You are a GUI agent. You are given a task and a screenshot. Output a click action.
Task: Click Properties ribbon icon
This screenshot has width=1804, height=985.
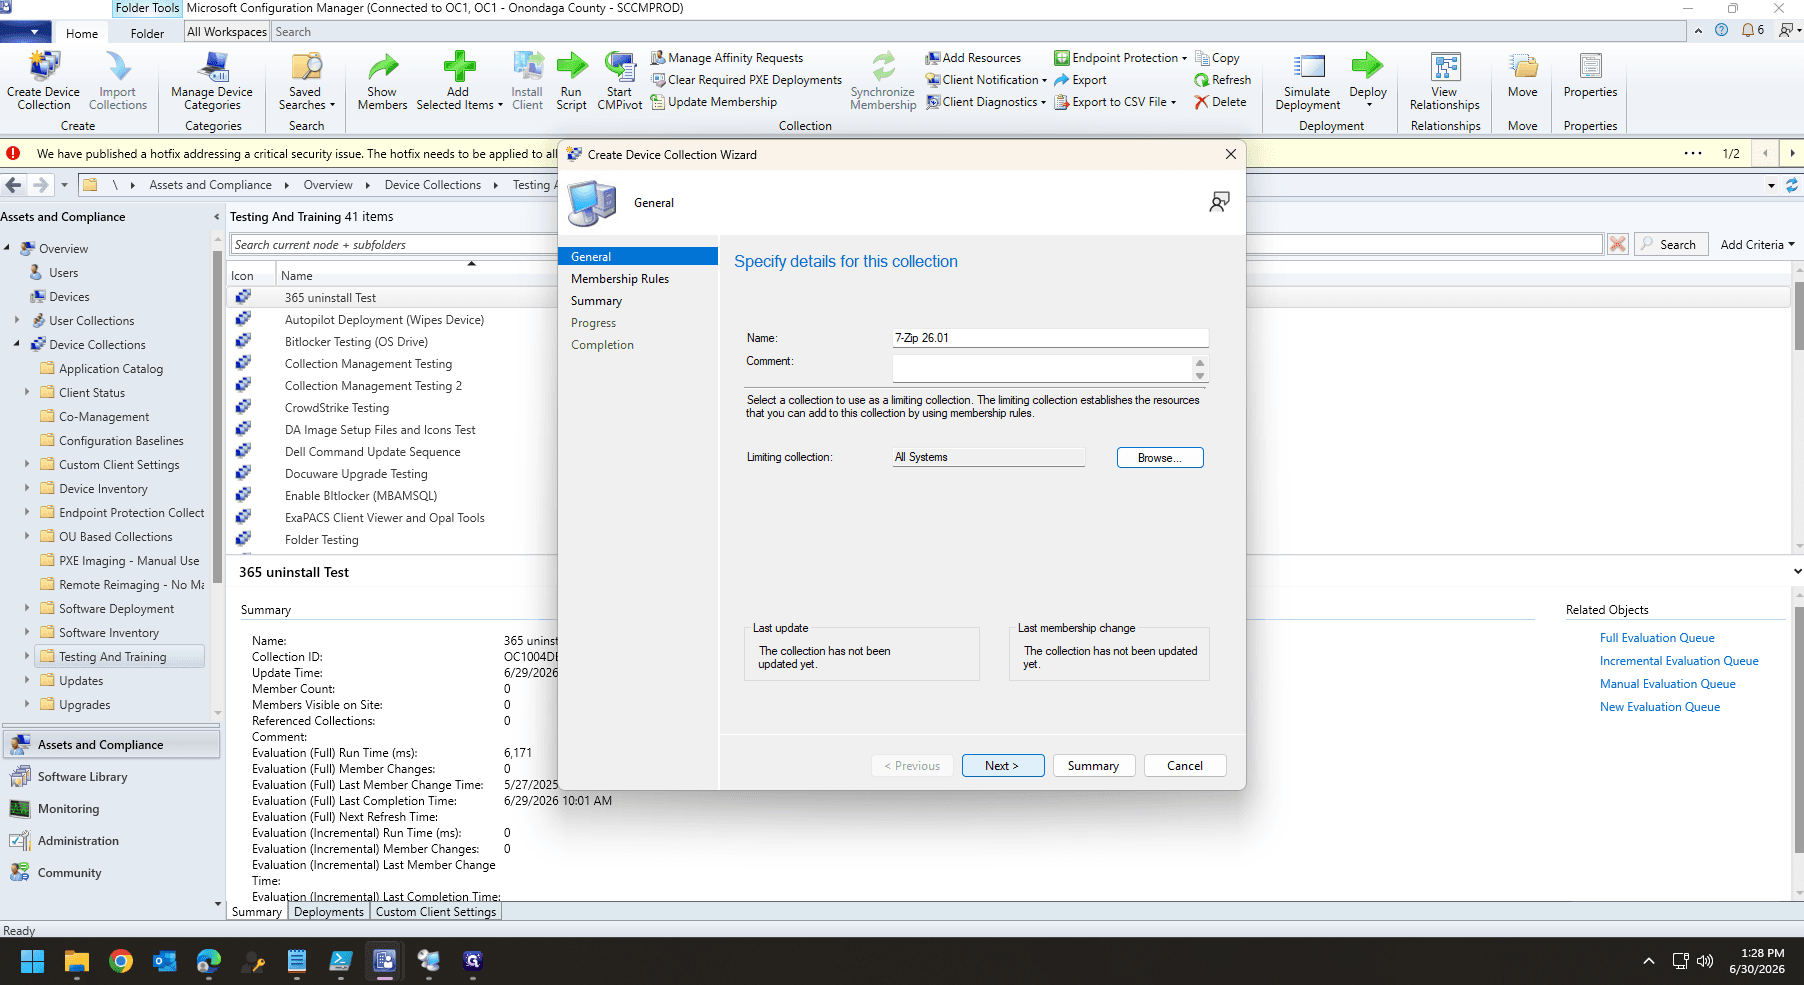pyautogui.click(x=1590, y=77)
